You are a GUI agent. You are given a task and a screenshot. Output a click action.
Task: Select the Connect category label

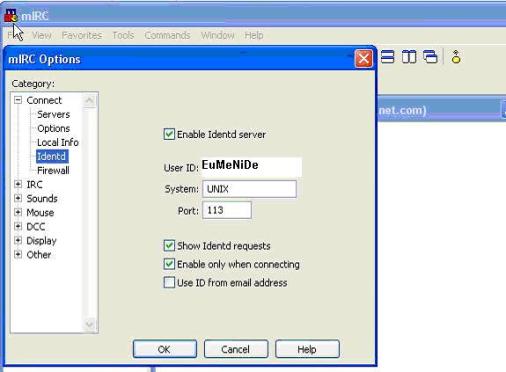tap(44, 100)
